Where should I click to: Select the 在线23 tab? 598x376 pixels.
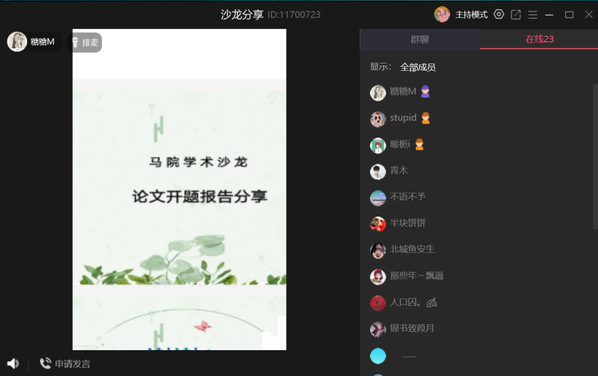click(x=539, y=39)
